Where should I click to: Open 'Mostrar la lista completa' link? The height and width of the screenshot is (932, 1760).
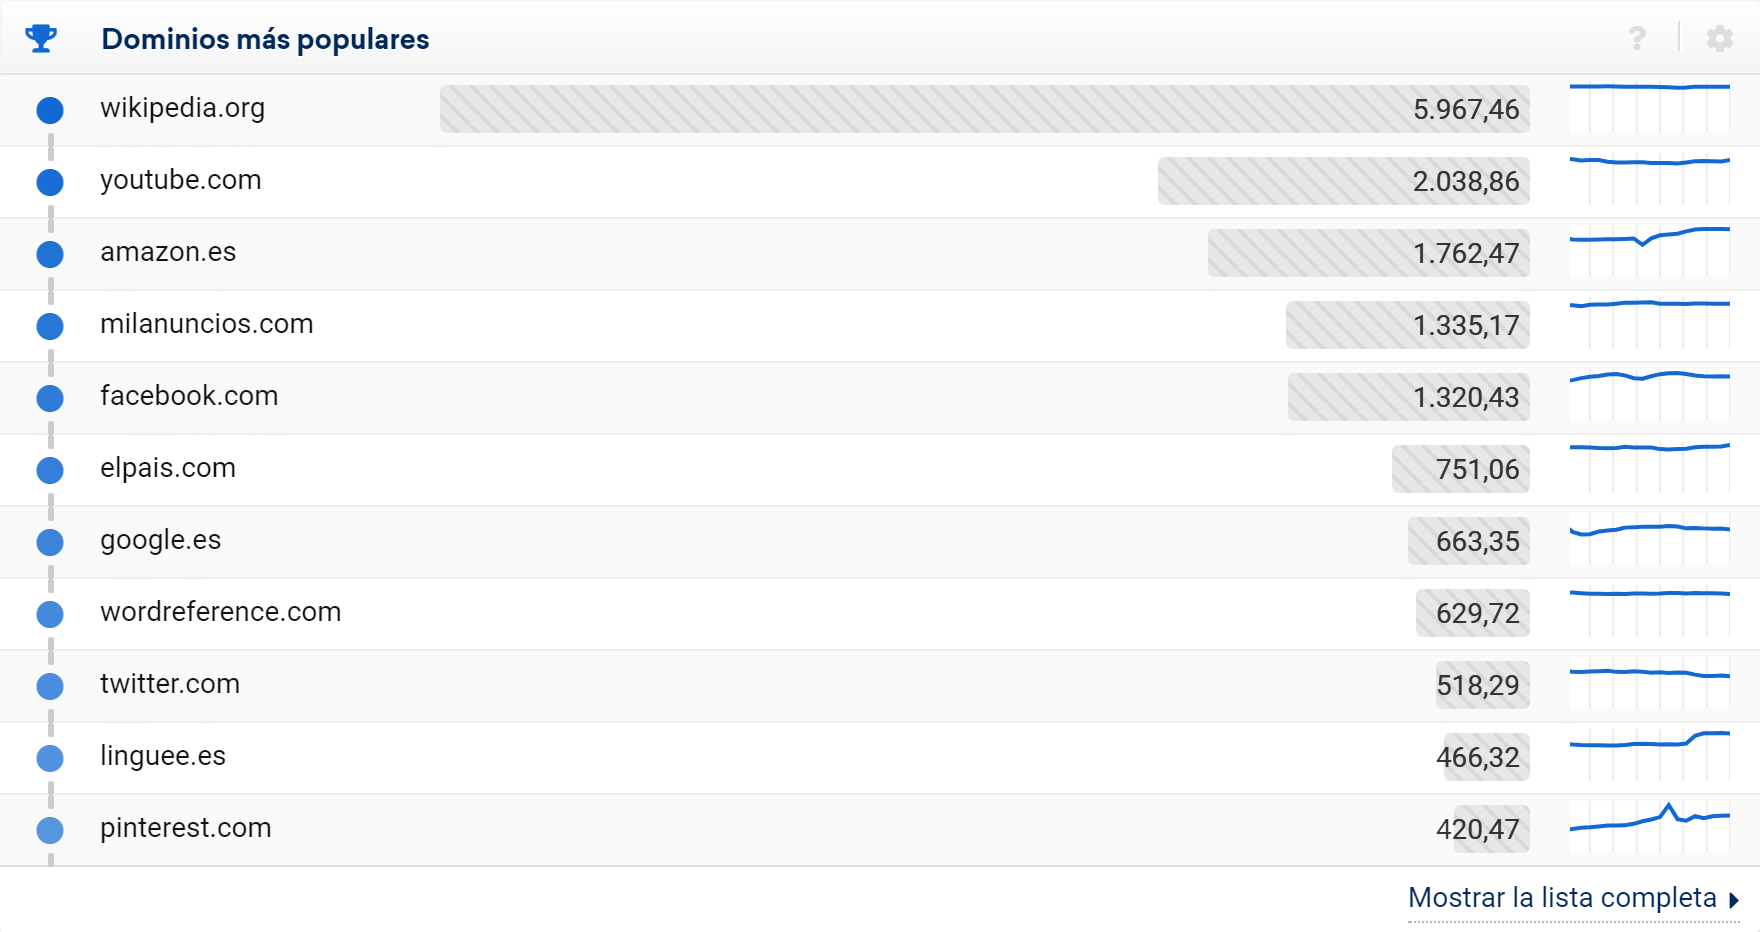click(x=1561, y=898)
